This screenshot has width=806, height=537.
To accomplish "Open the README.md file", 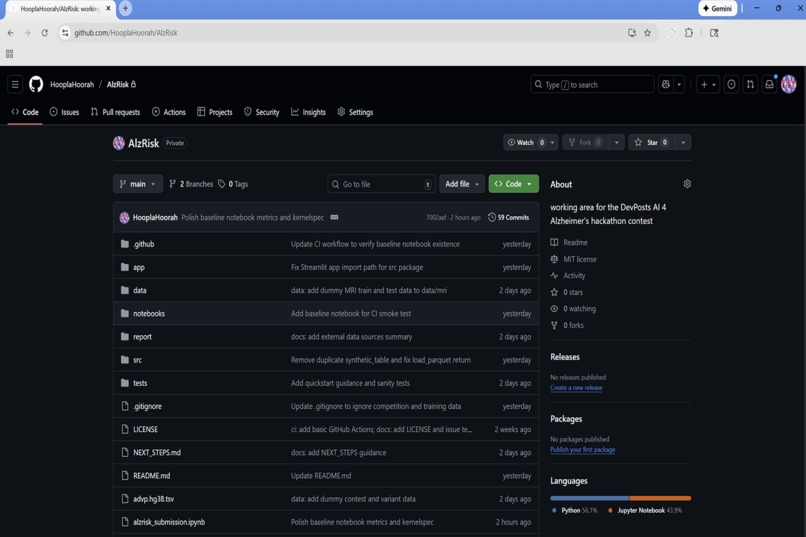I will (x=152, y=475).
